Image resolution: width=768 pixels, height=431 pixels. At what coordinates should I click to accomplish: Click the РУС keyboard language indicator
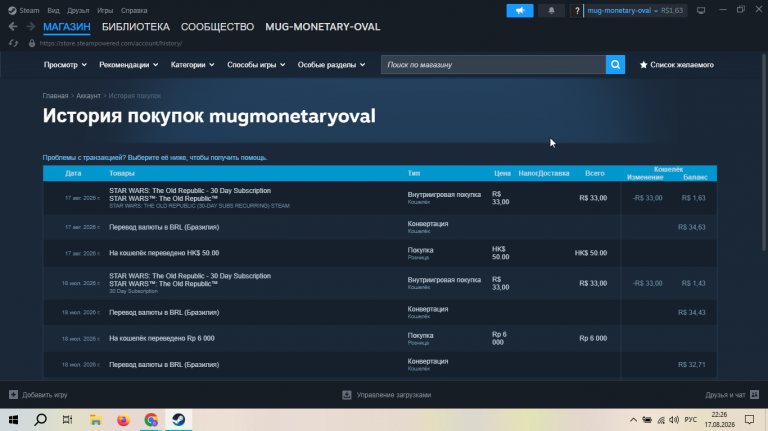tap(691, 420)
